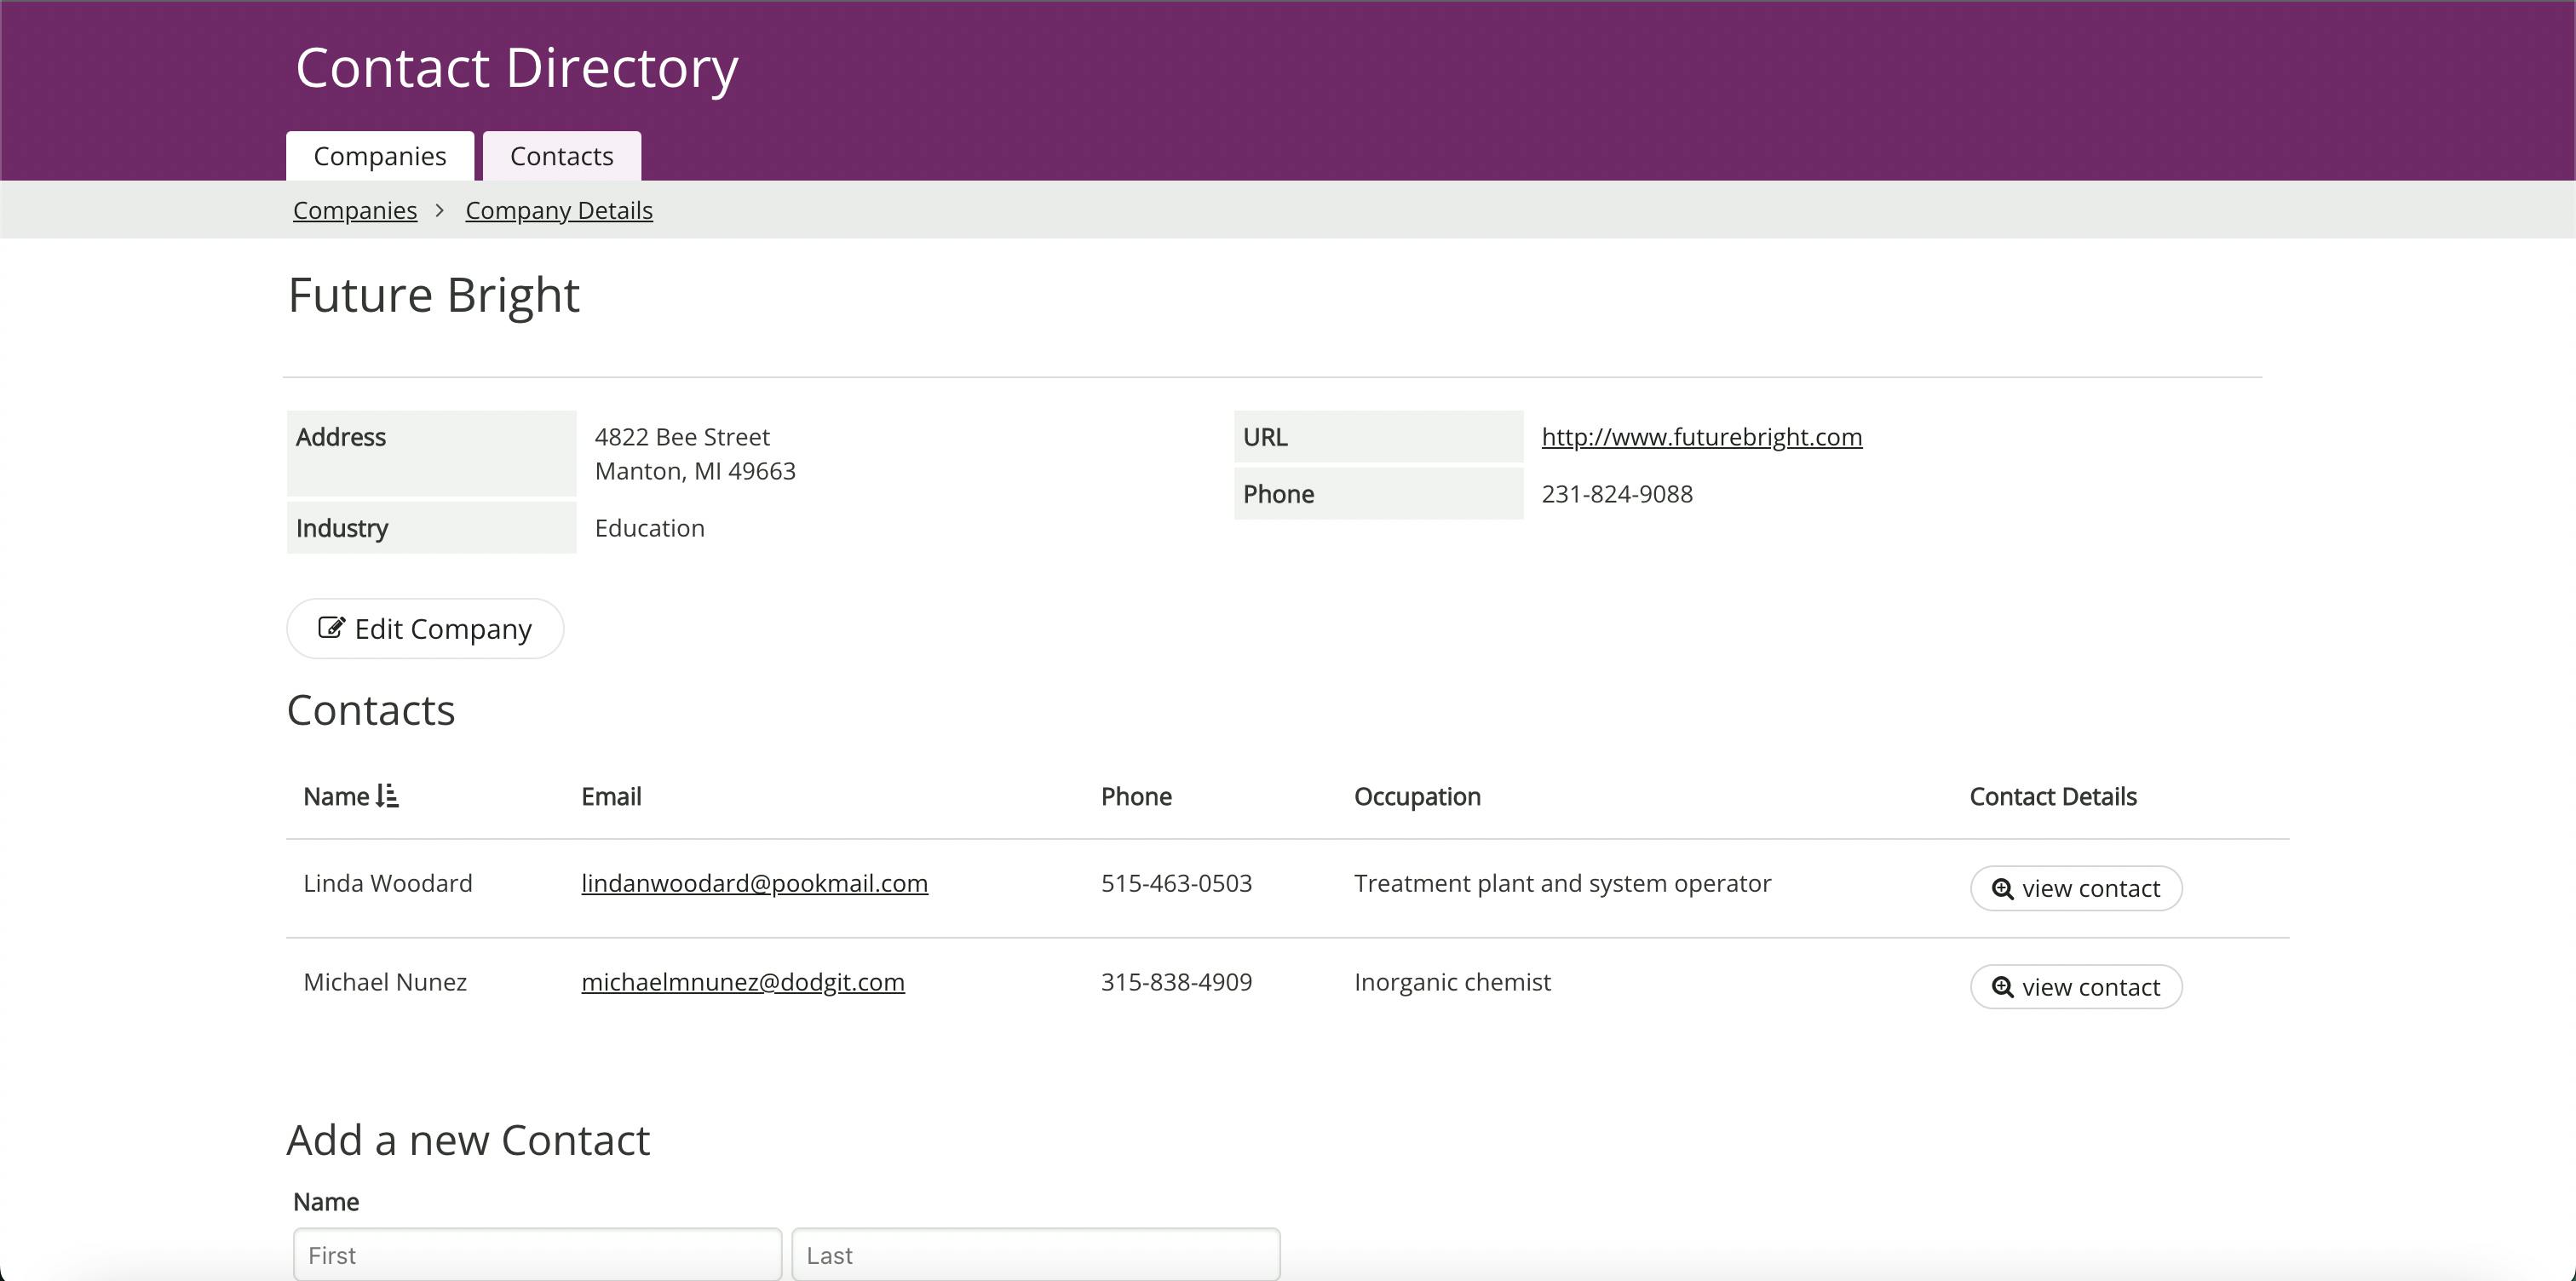Visit the futurebright.com website link
2576x1281 pixels.
[x=1701, y=437]
